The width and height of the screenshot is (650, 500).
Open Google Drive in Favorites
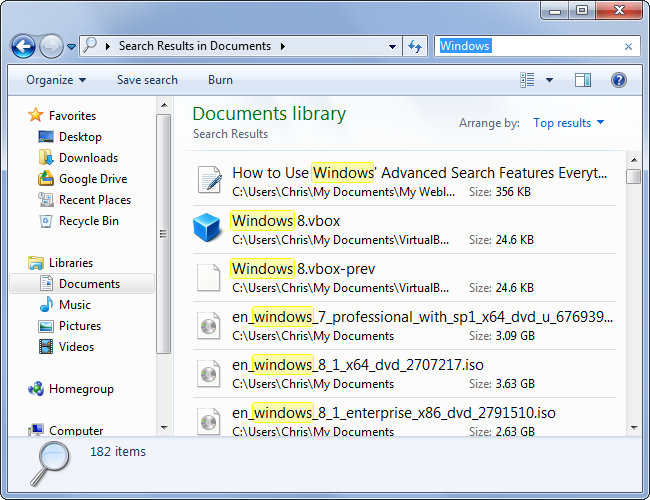92,179
